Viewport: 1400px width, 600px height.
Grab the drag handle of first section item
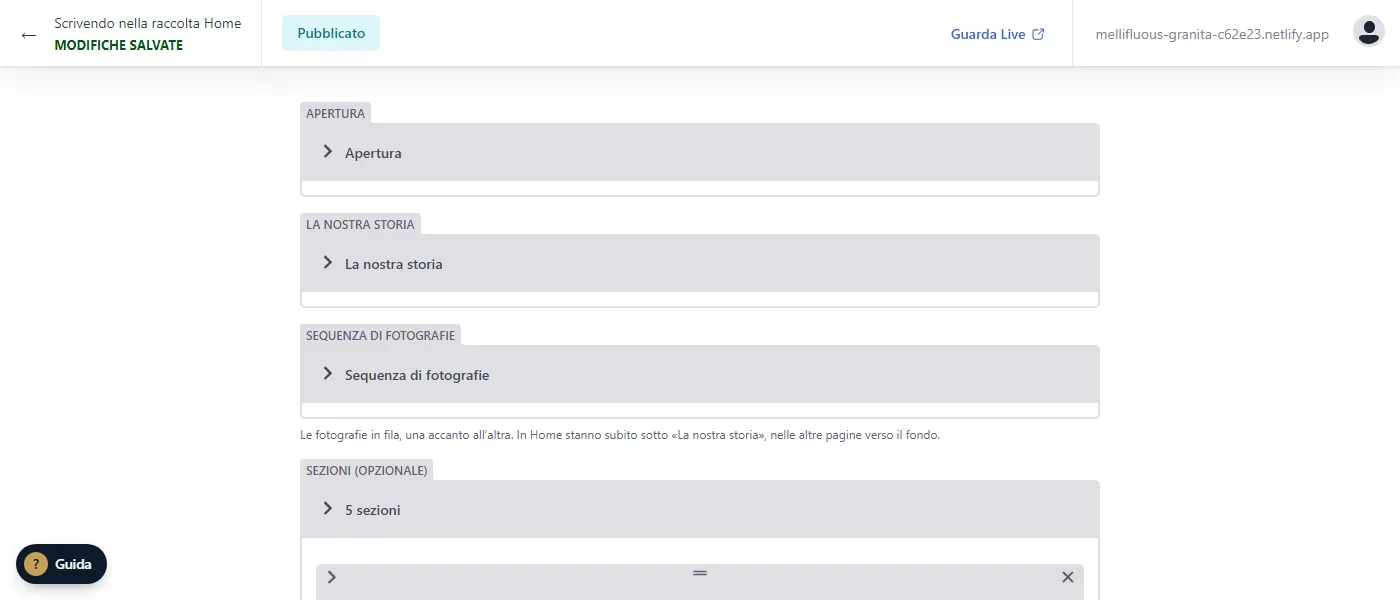700,573
